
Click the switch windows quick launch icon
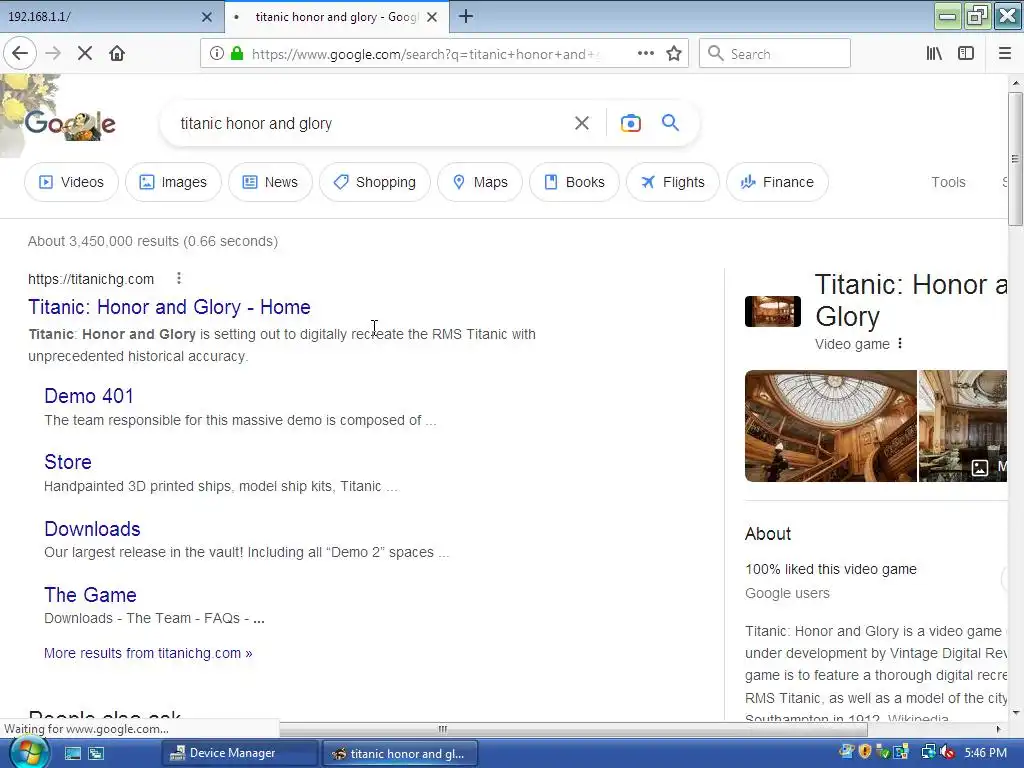tap(96, 753)
